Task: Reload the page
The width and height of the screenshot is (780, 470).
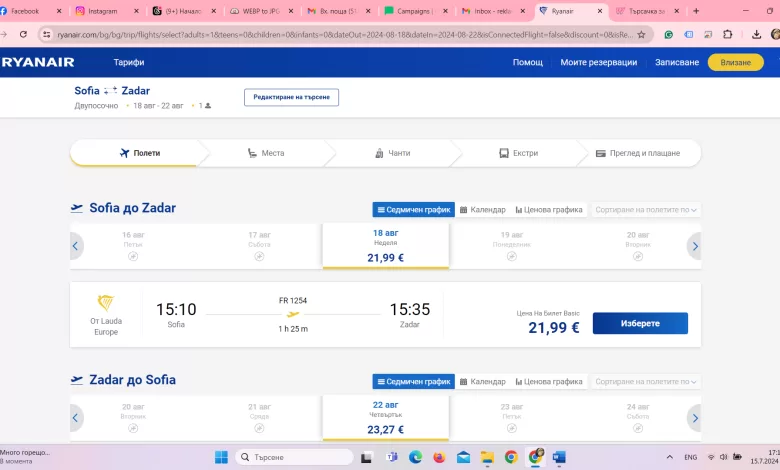Action: [x=23, y=34]
